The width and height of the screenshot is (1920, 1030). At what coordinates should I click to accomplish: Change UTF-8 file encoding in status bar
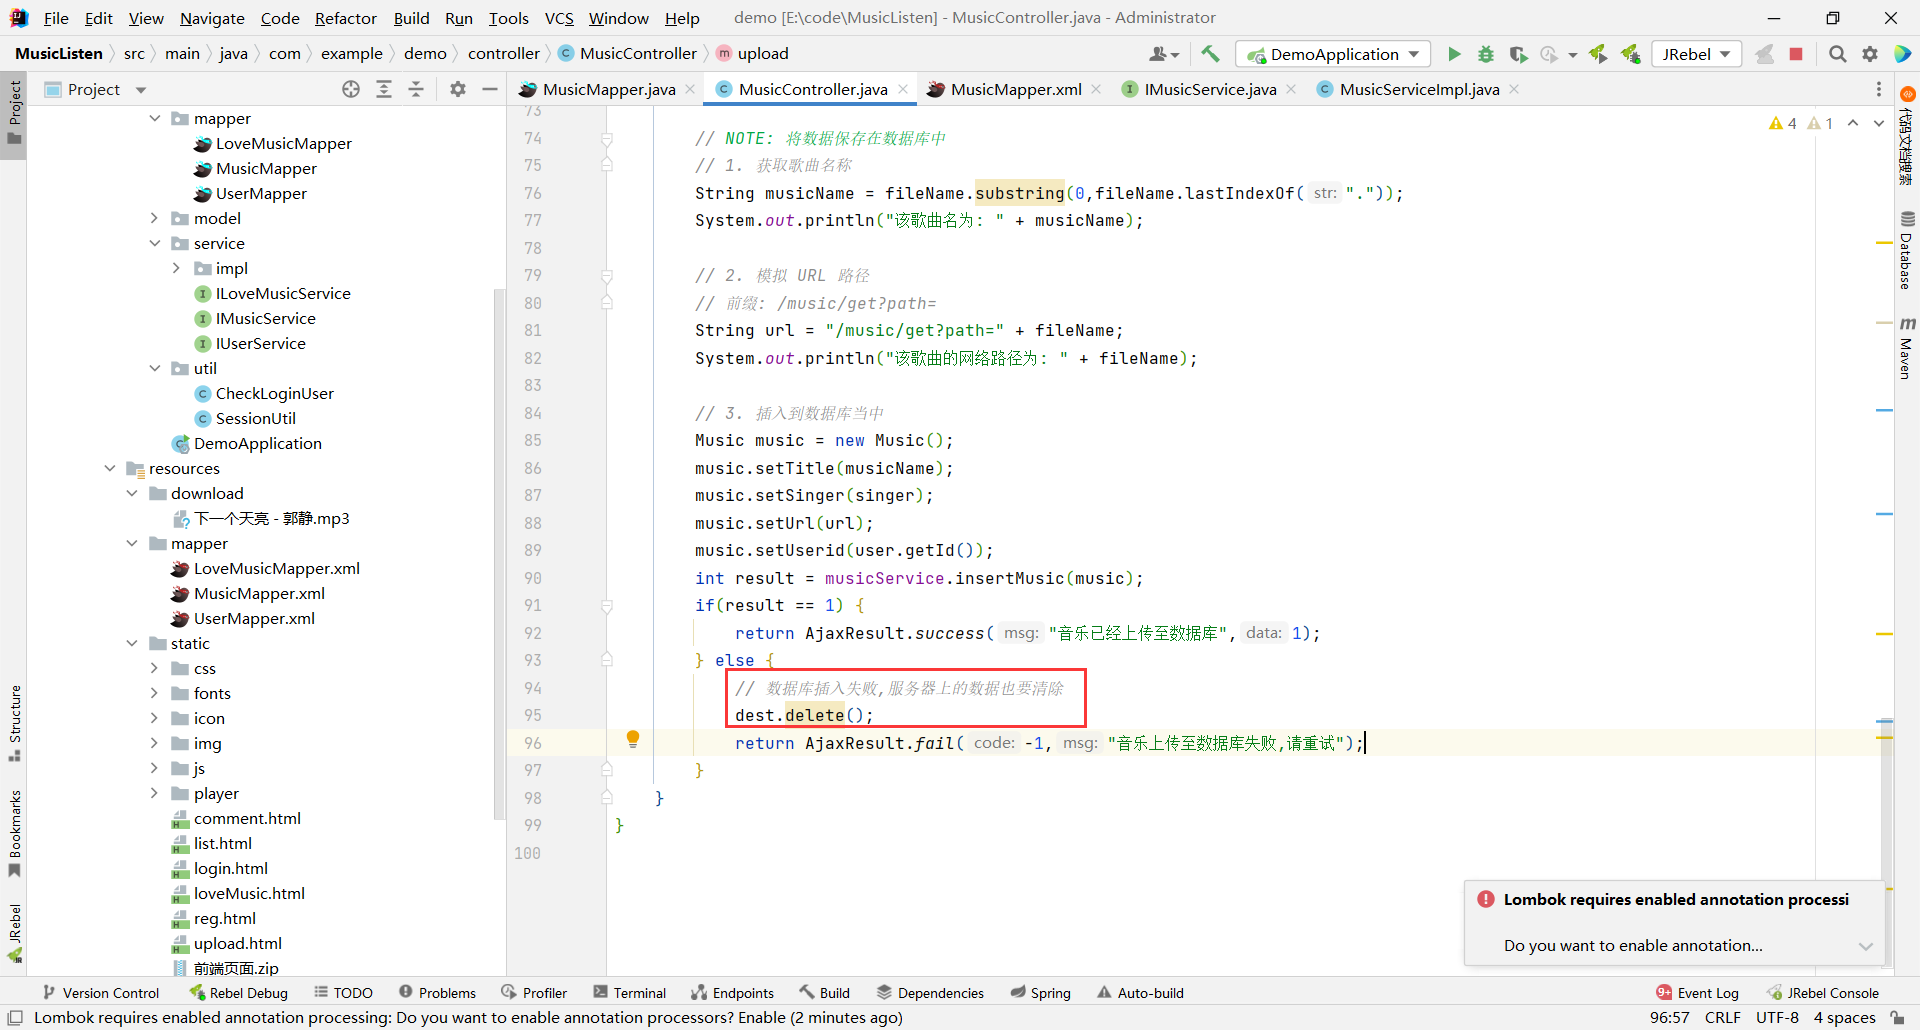point(1777,1018)
